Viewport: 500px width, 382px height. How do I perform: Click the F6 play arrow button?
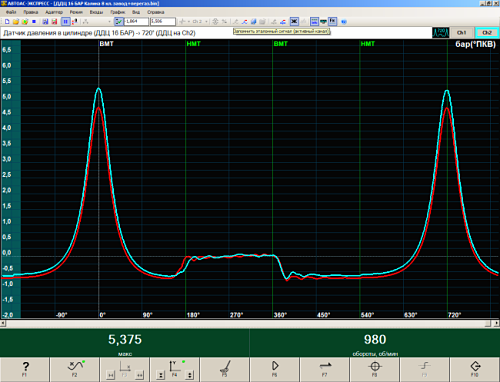click(x=275, y=369)
